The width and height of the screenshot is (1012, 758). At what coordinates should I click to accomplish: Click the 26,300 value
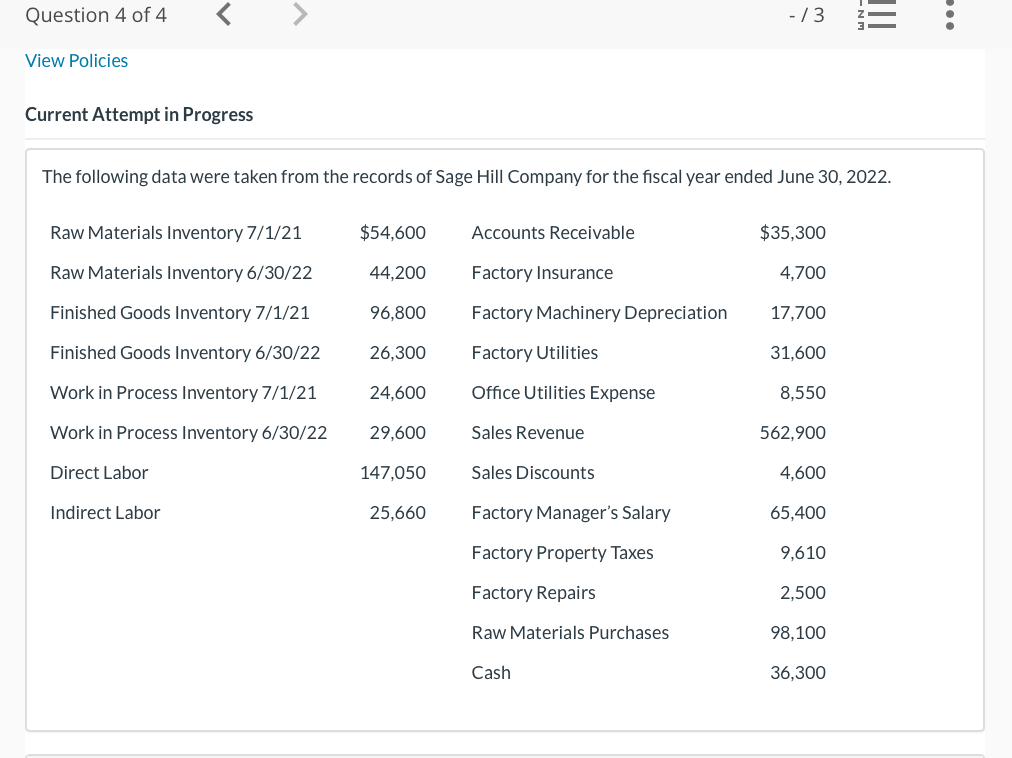click(398, 353)
